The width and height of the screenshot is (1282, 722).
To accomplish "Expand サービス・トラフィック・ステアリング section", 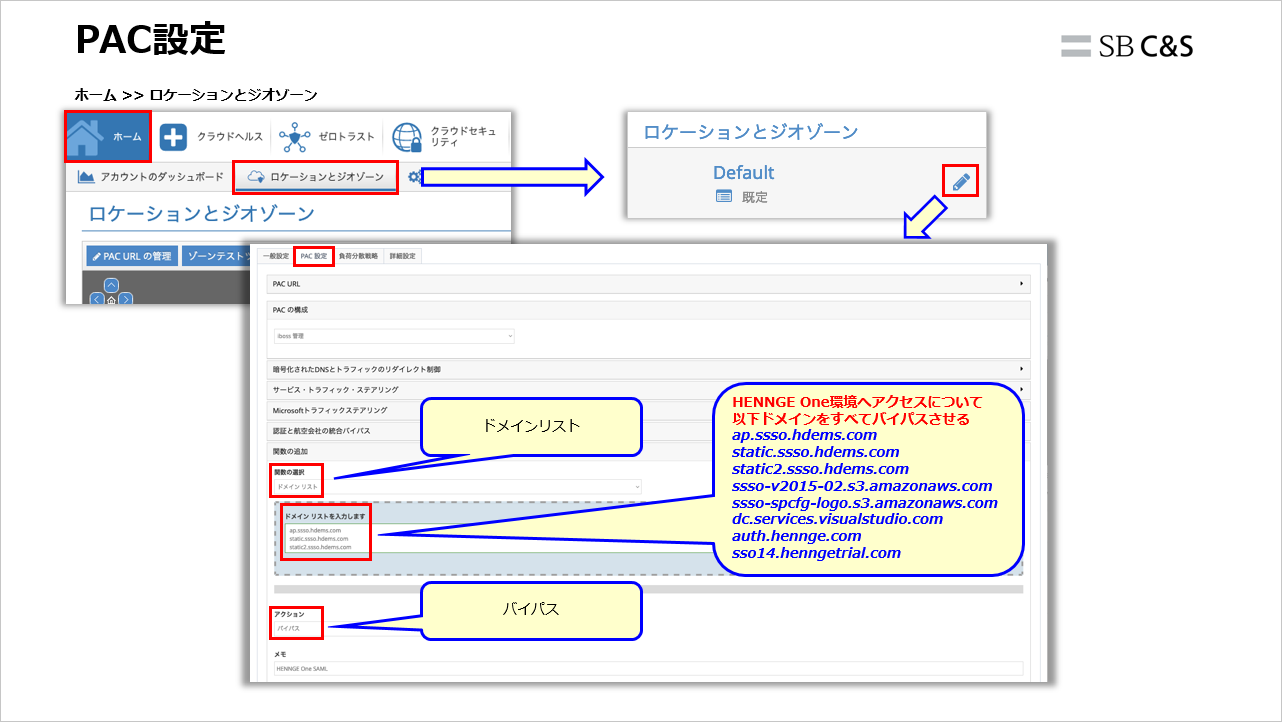I will pos(648,389).
